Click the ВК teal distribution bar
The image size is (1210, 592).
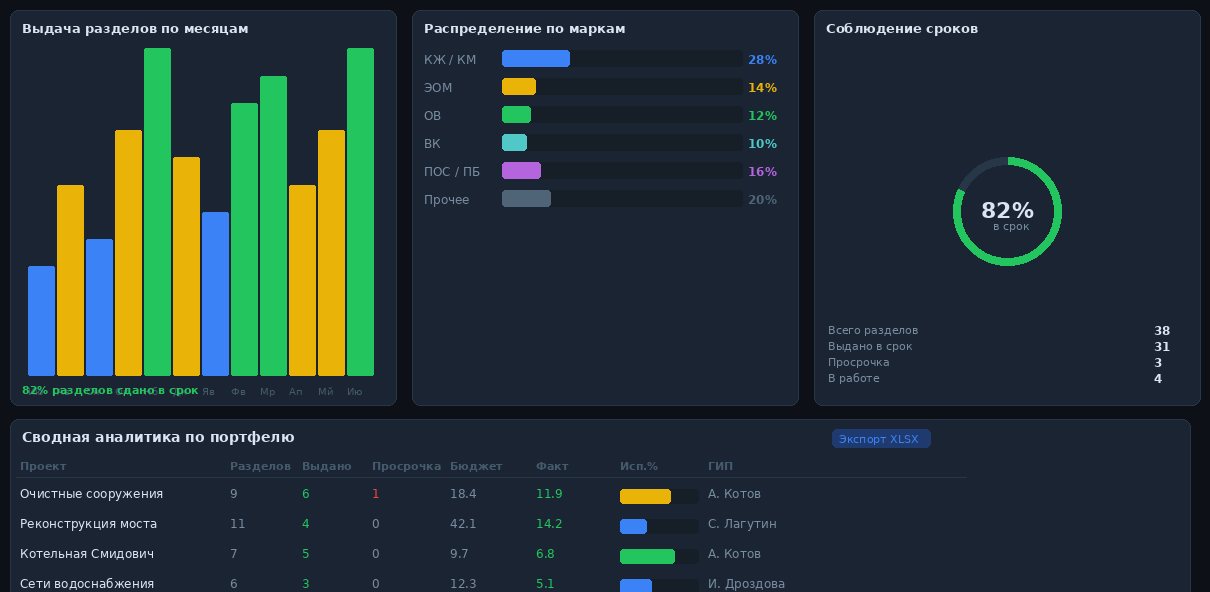(514, 143)
